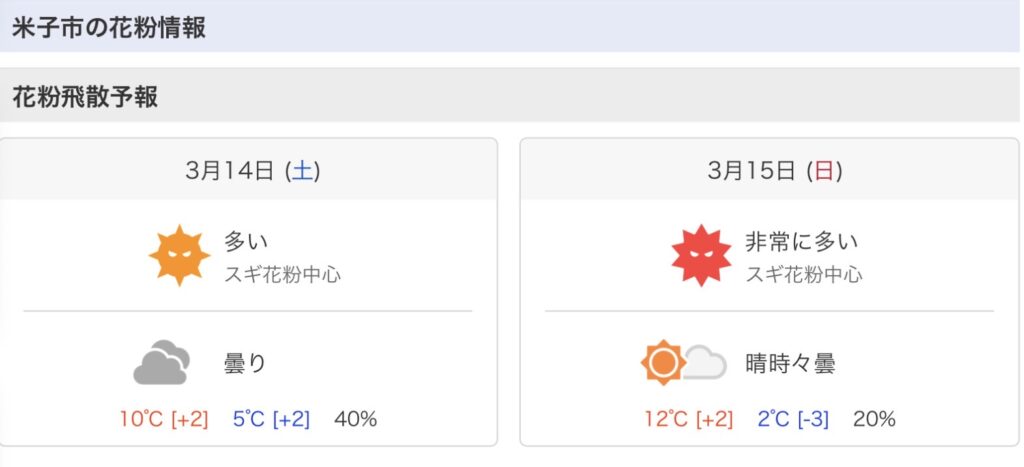Image resolution: width=1024 pixels, height=467 pixels.
Task: Click the gray cloudy weather icon
Action: (x=161, y=363)
